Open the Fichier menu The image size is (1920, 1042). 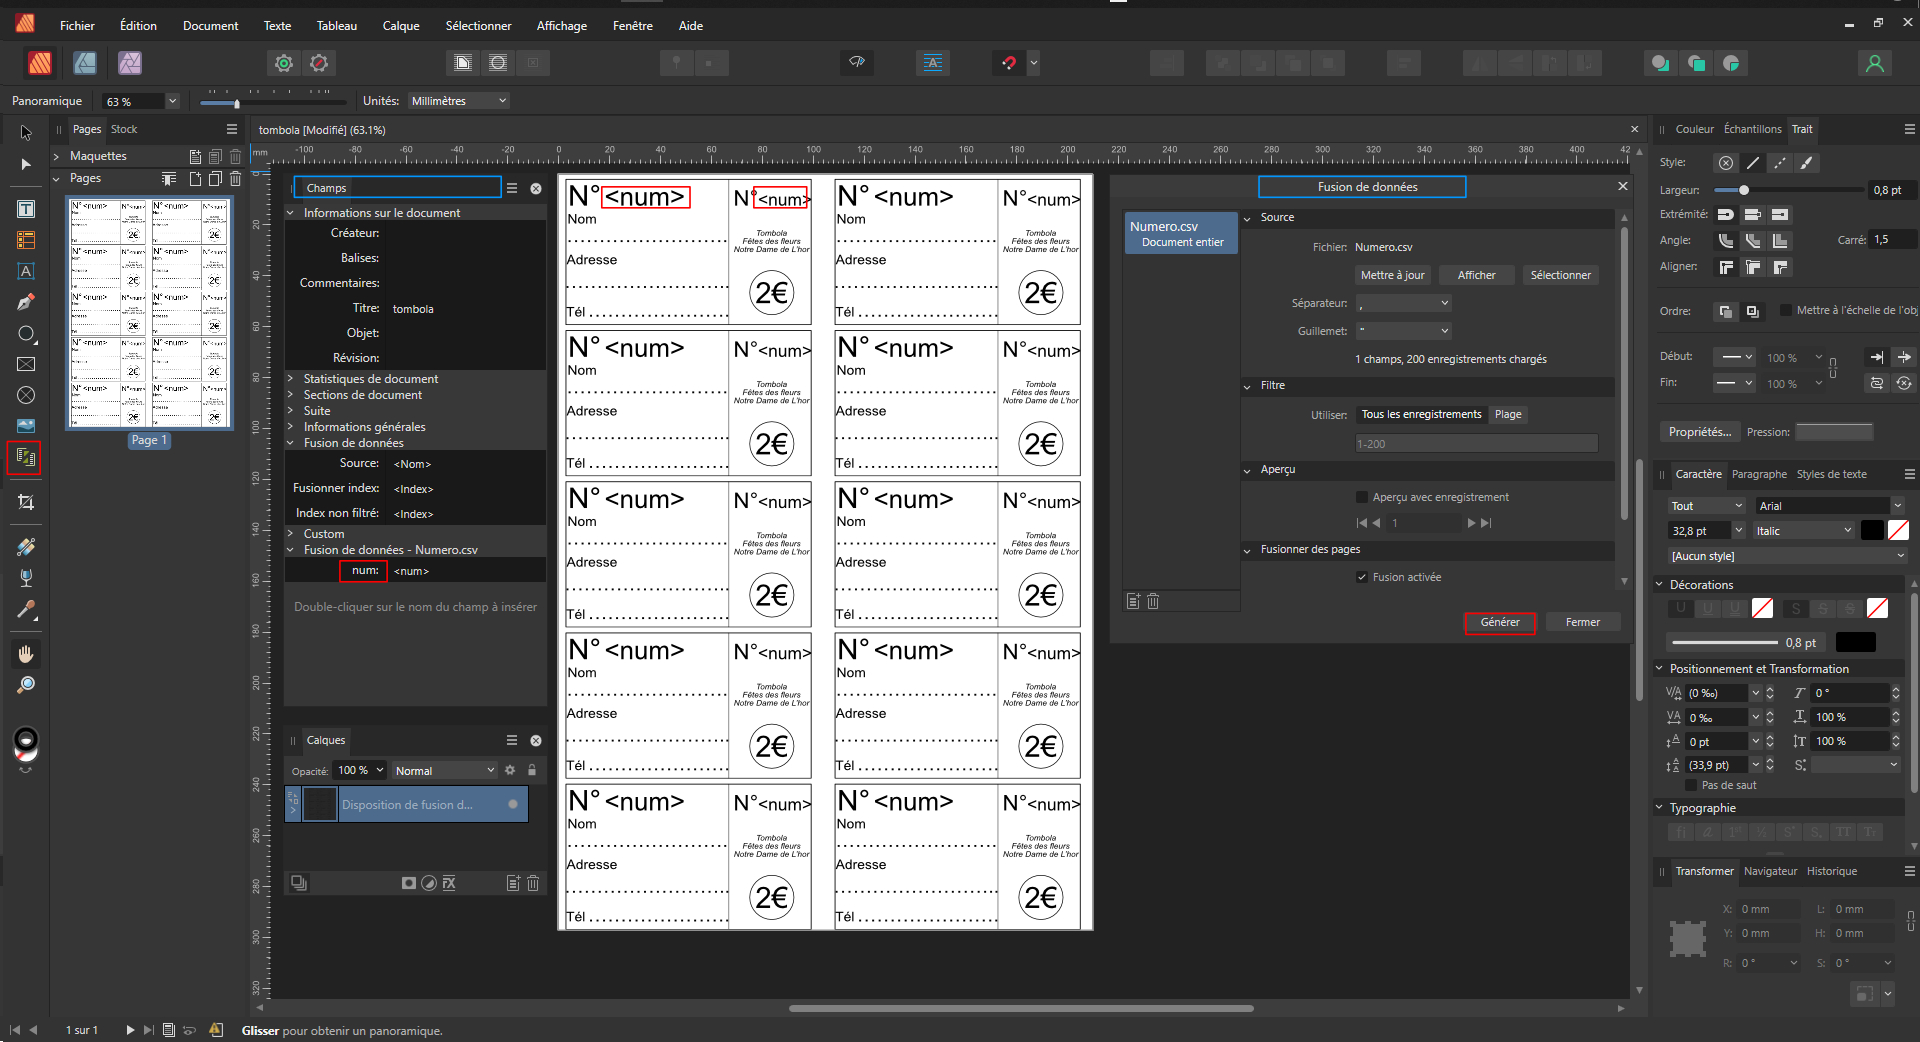click(77, 26)
